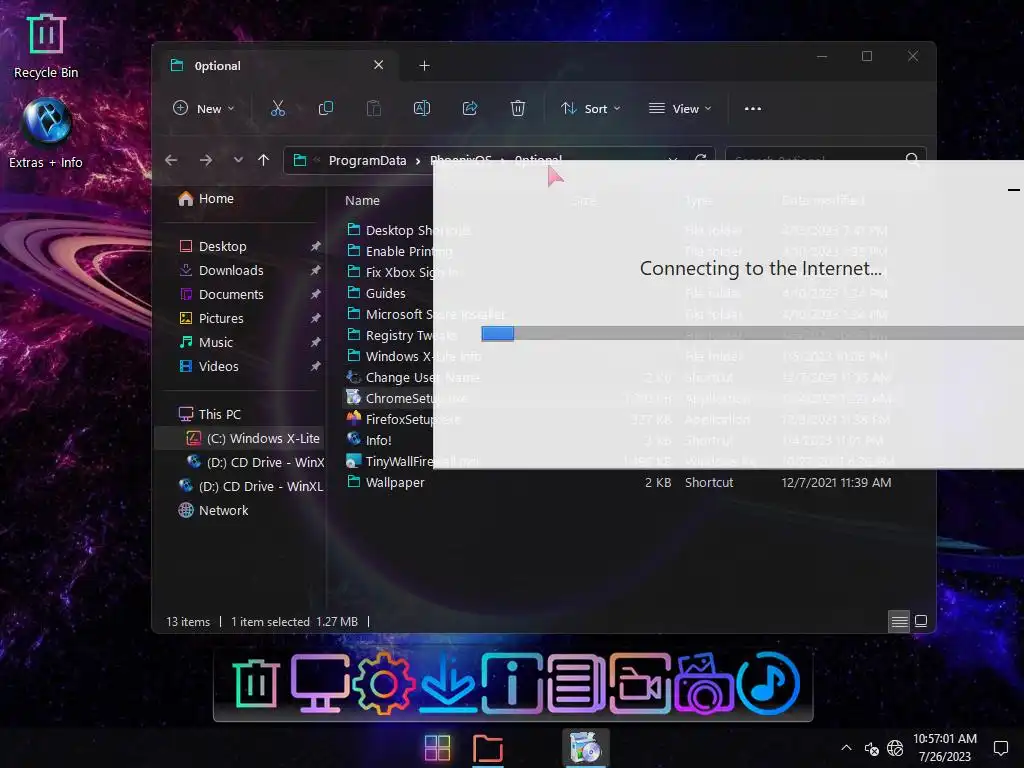Image resolution: width=1024 pixels, height=768 pixels.
Task: Show hidden system tray icons chevron
Action: [x=846, y=748]
